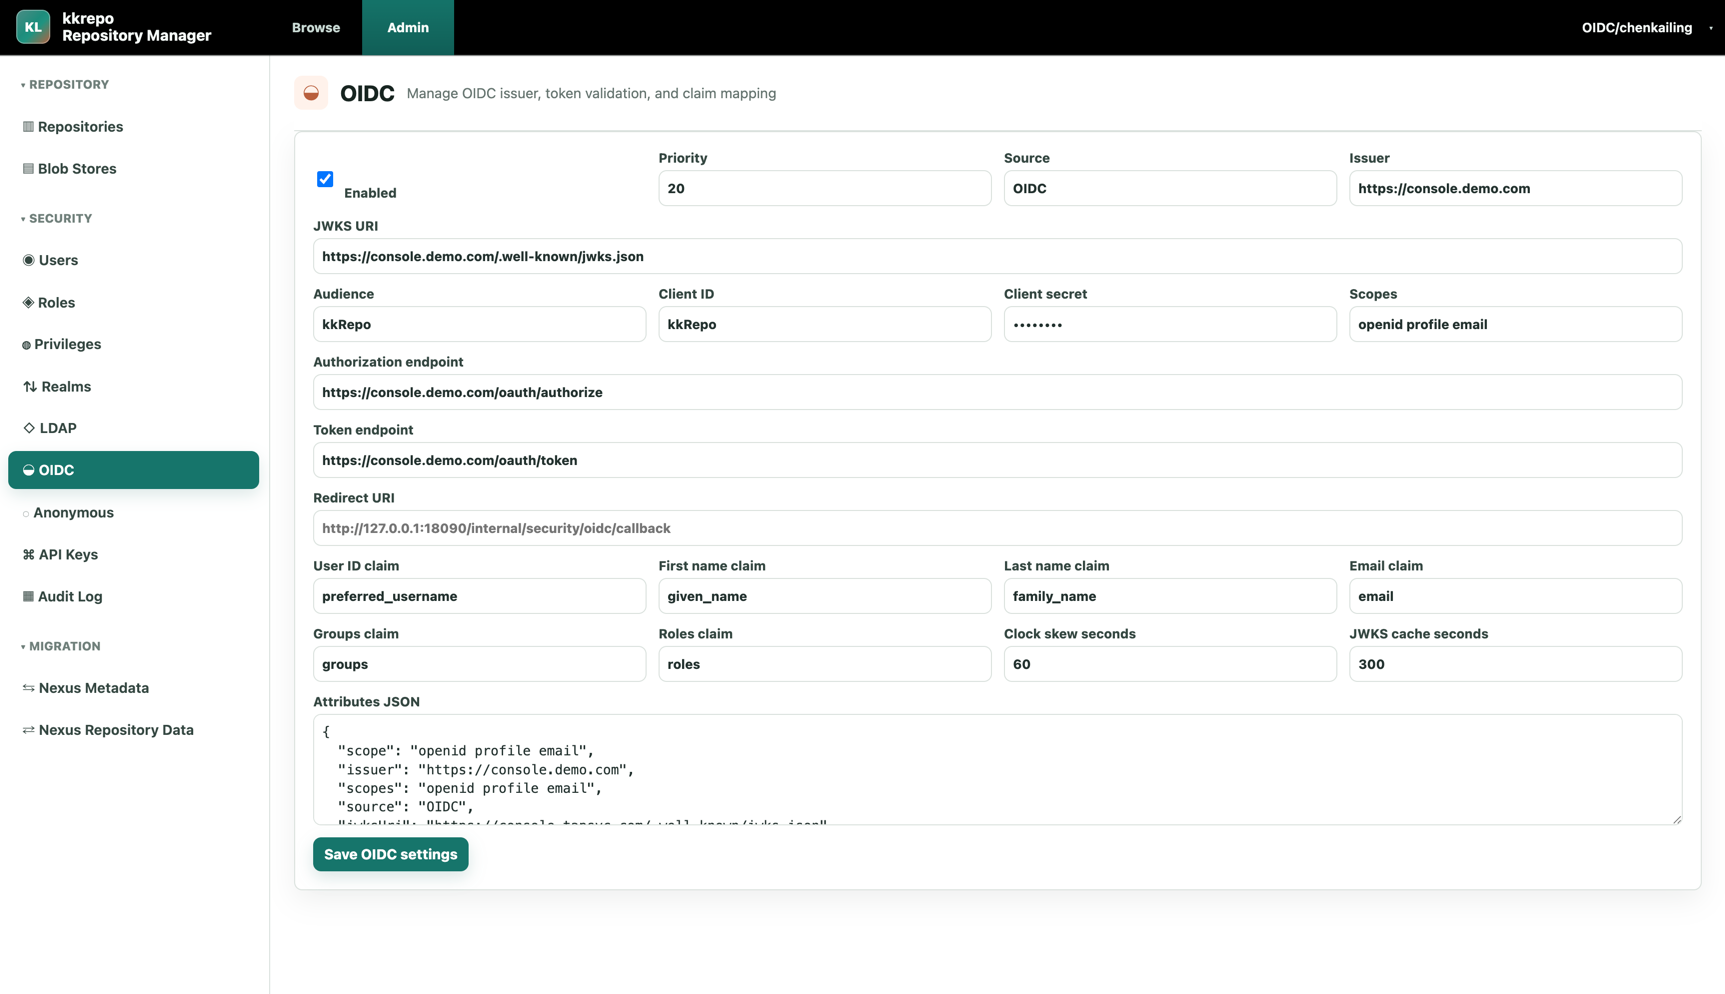Screen dimensions: 1725x994
Task: Click the Redirect URI field
Action: pos(997,528)
